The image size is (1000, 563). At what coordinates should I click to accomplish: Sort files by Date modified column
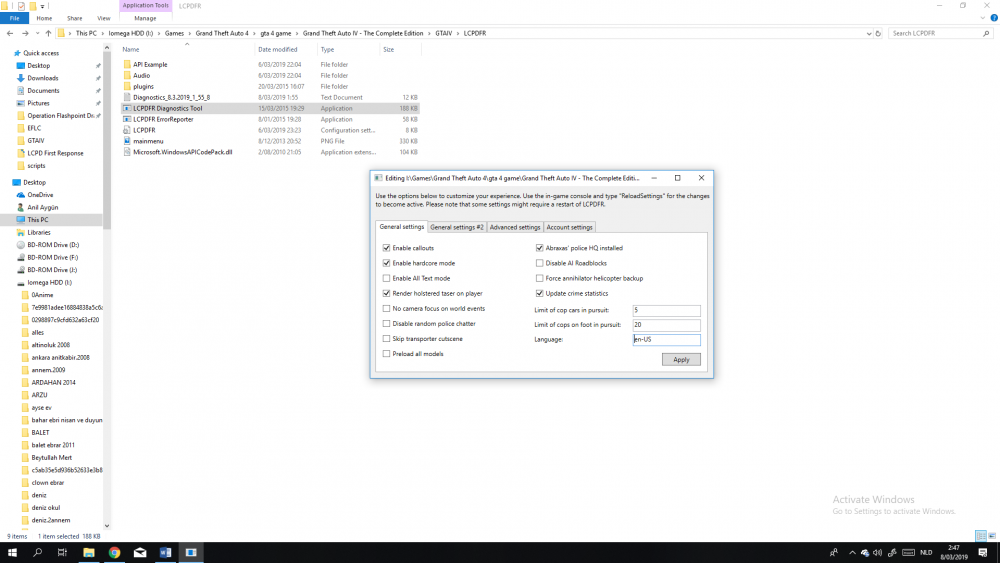[x=277, y=50]
